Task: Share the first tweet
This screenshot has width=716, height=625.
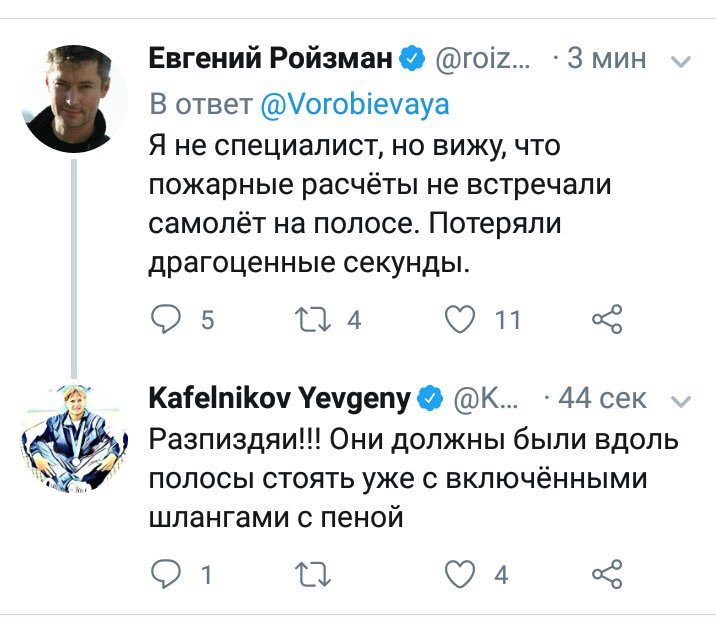Action: click(x=607, y=319)
